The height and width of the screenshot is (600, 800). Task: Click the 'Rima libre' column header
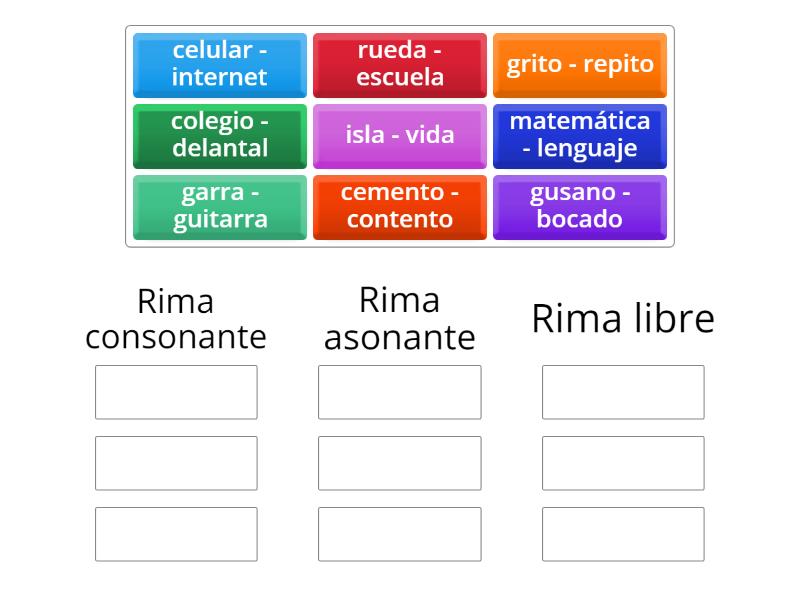click(622, 319)
